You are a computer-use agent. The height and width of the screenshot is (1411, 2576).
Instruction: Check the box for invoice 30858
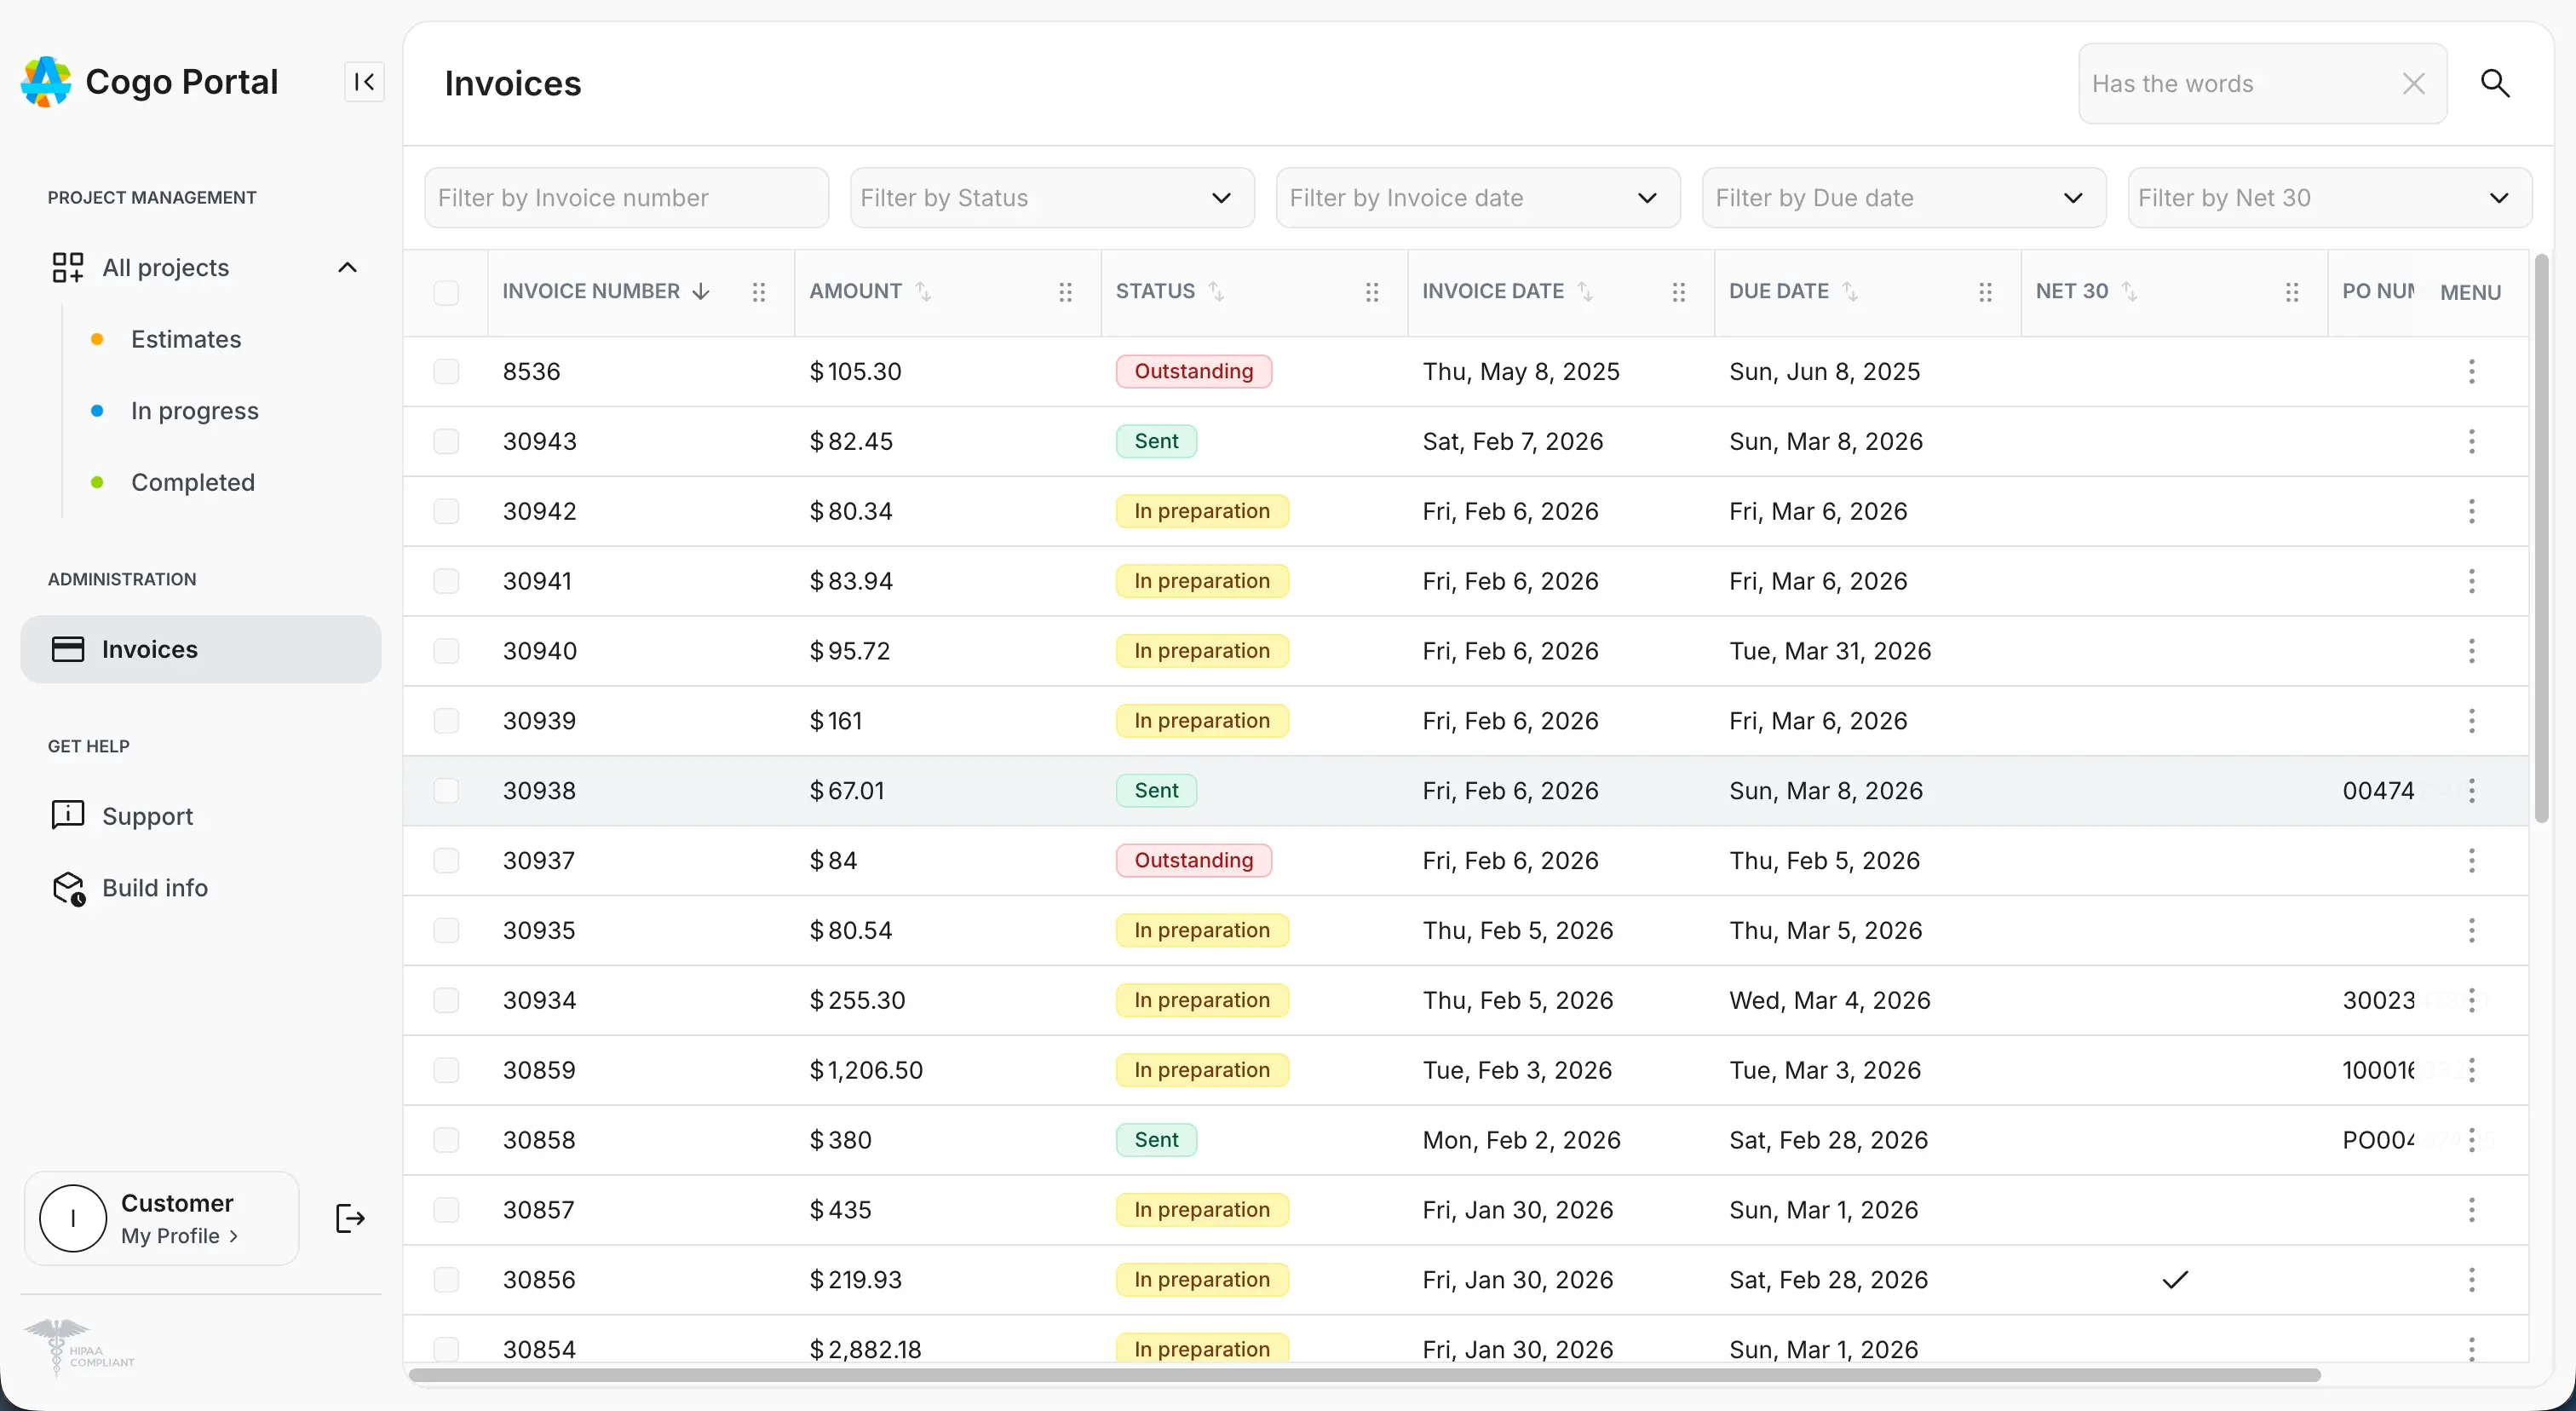click(446, 1140)
